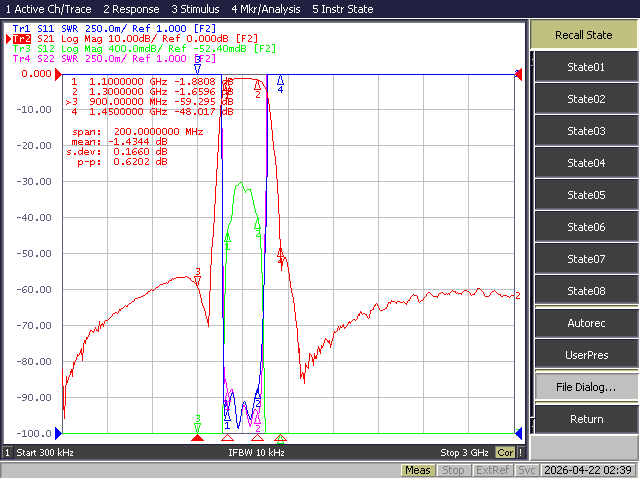
Task: Recall State06
Action: [586, 227]
